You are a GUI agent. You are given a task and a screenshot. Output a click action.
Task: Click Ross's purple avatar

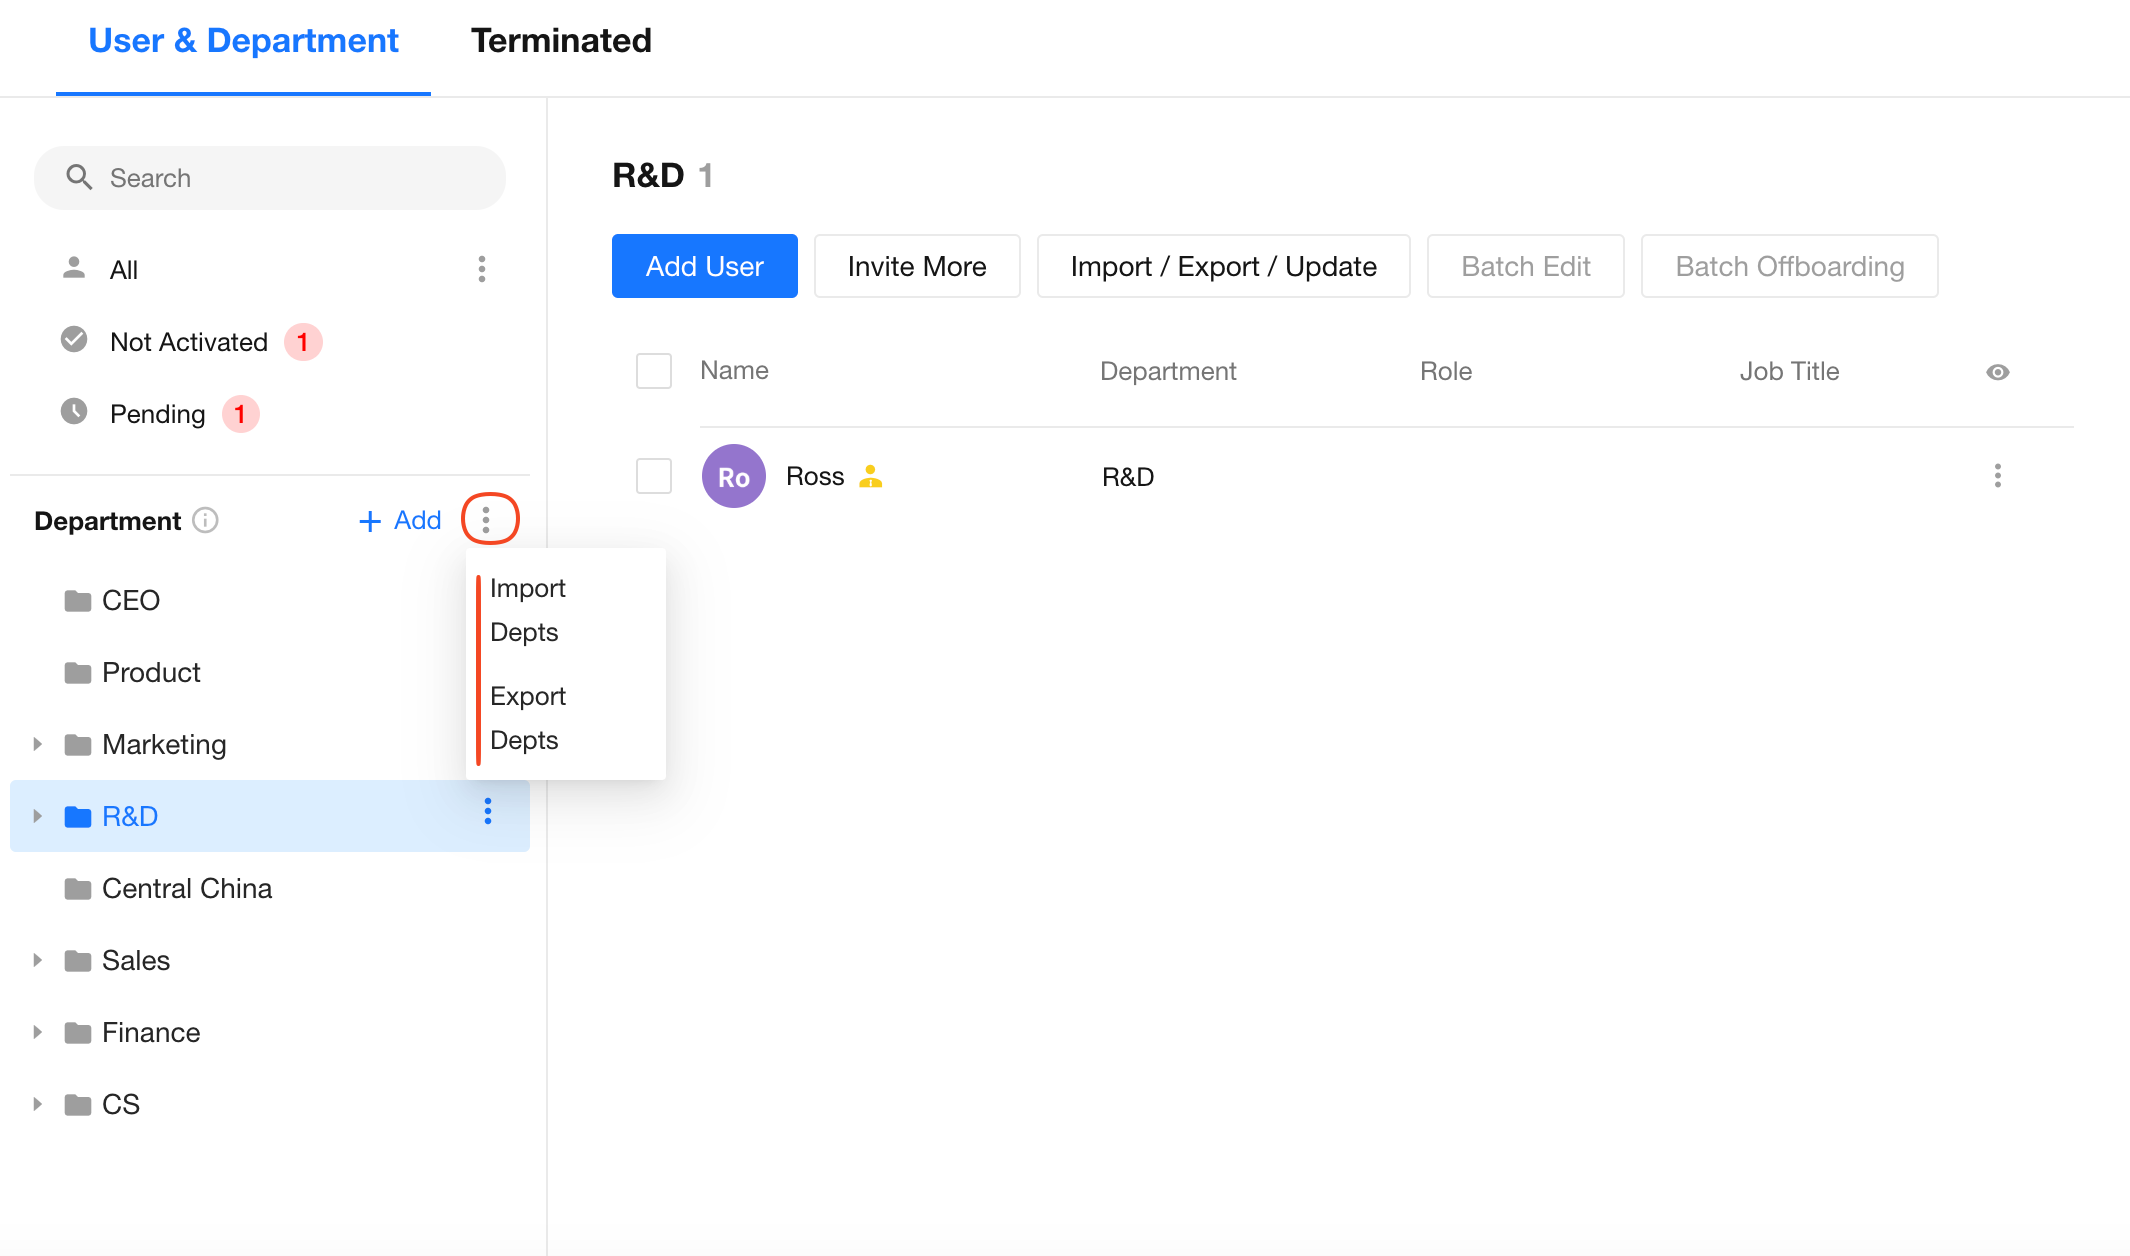tap(733, 476)
